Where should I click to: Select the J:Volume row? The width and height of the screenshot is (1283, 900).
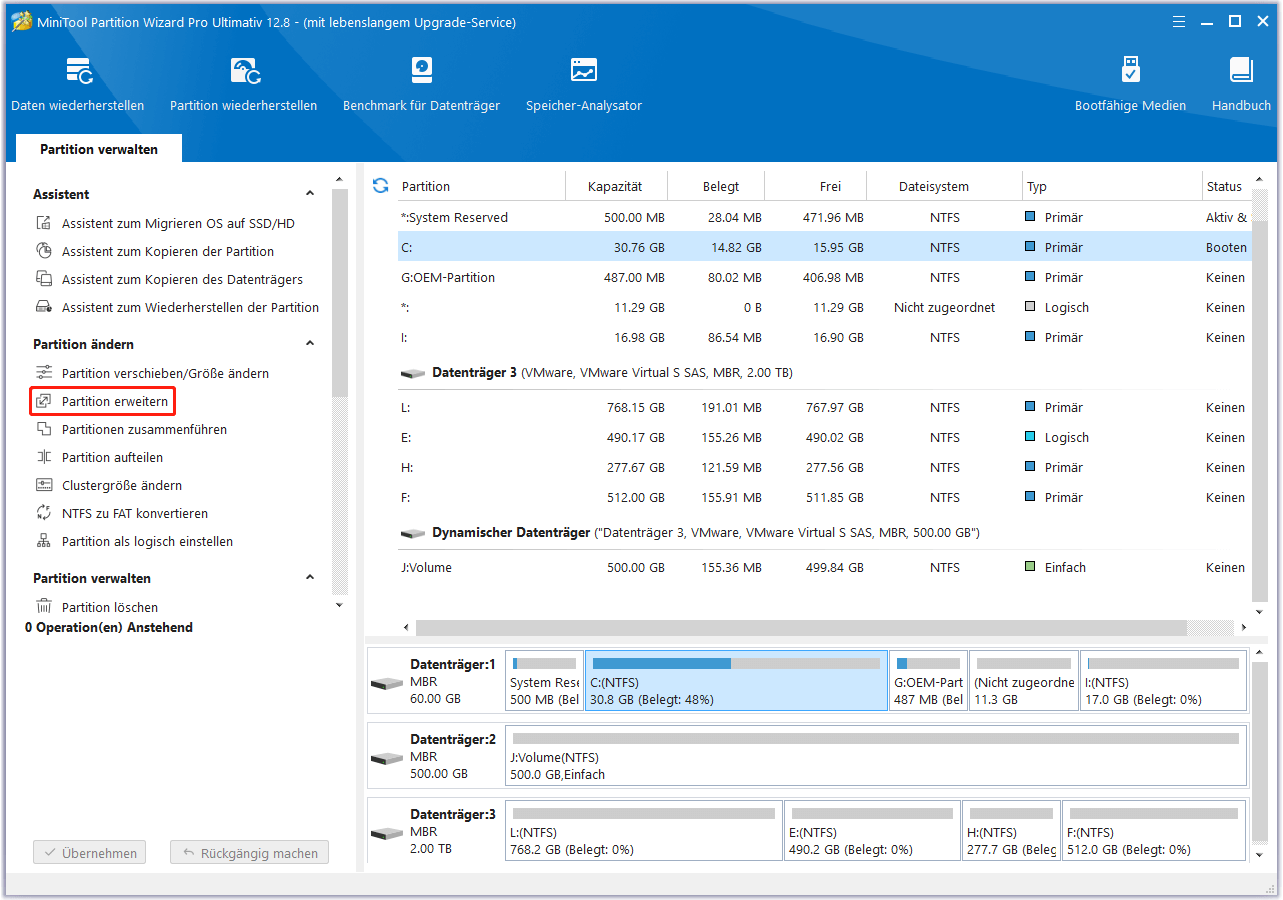pyautogui.click(x=825, y=567)
